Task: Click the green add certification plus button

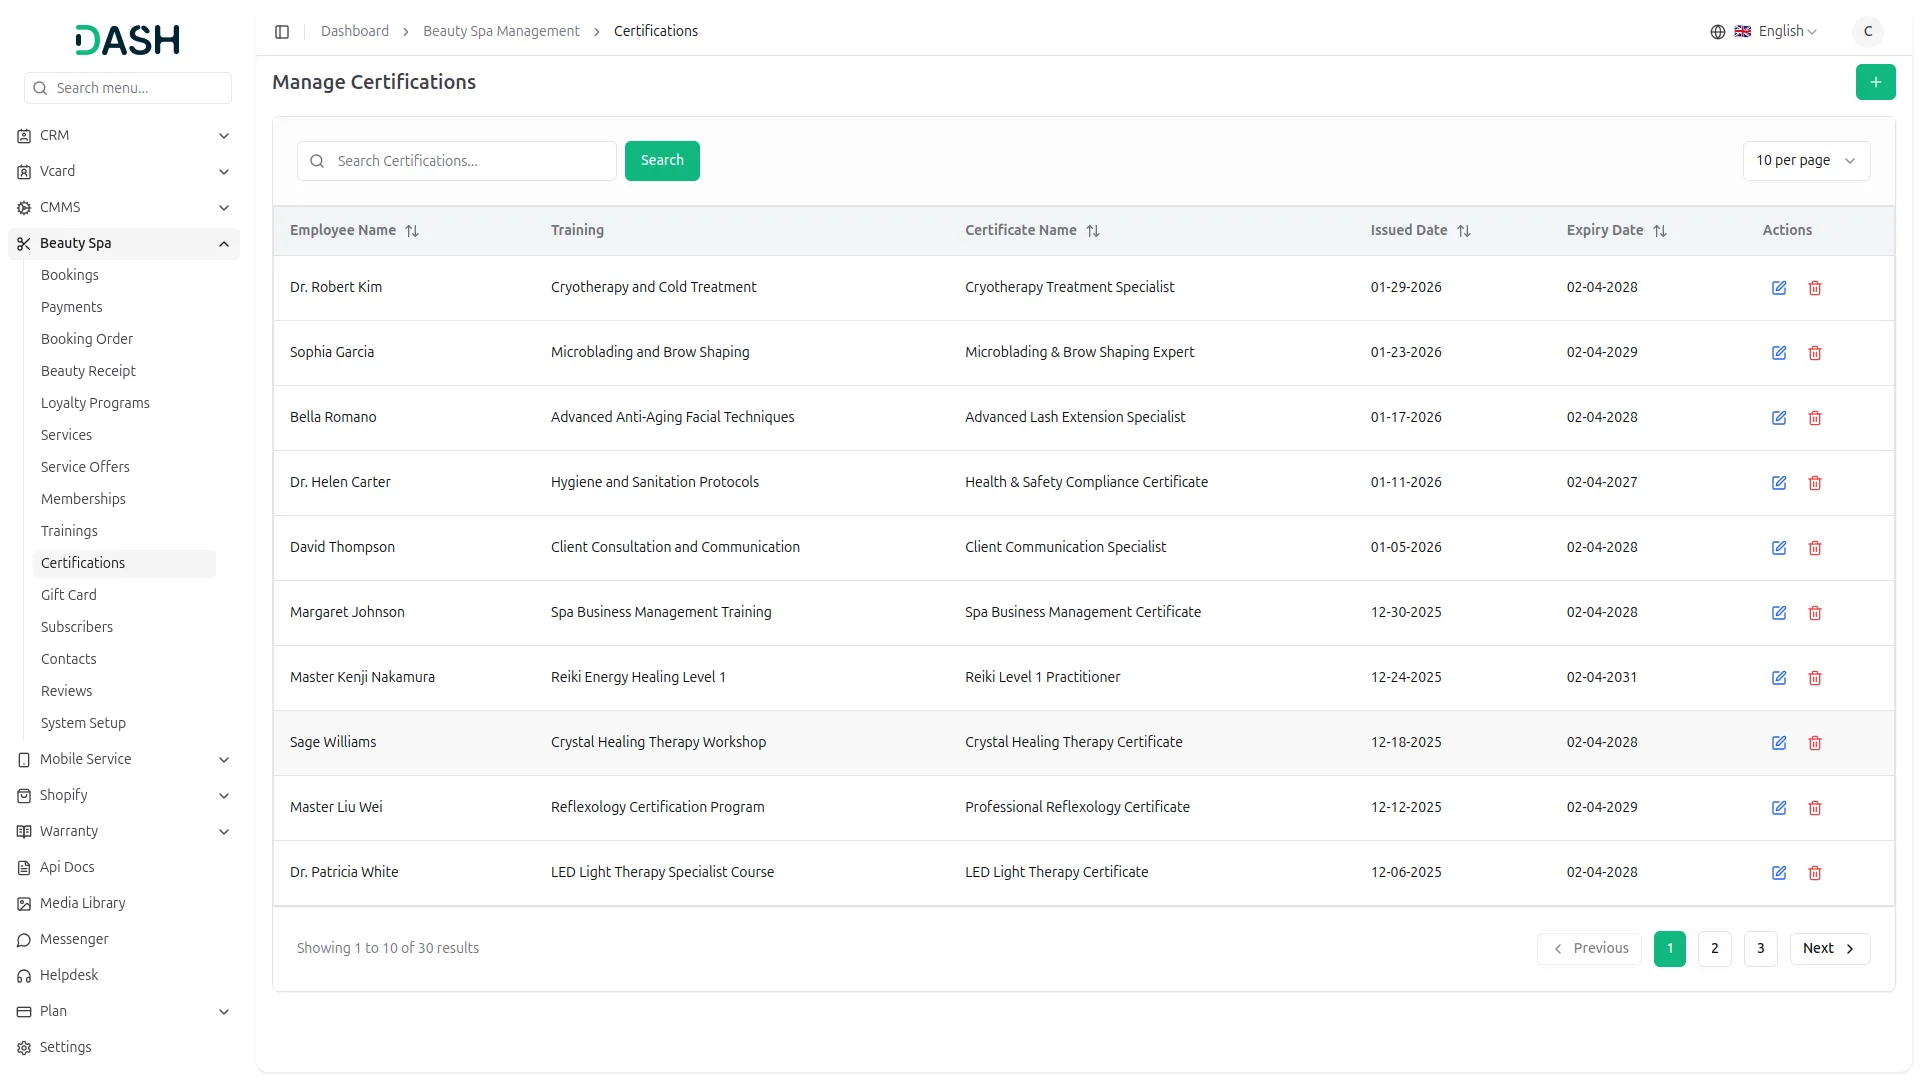Action: 1875,82
